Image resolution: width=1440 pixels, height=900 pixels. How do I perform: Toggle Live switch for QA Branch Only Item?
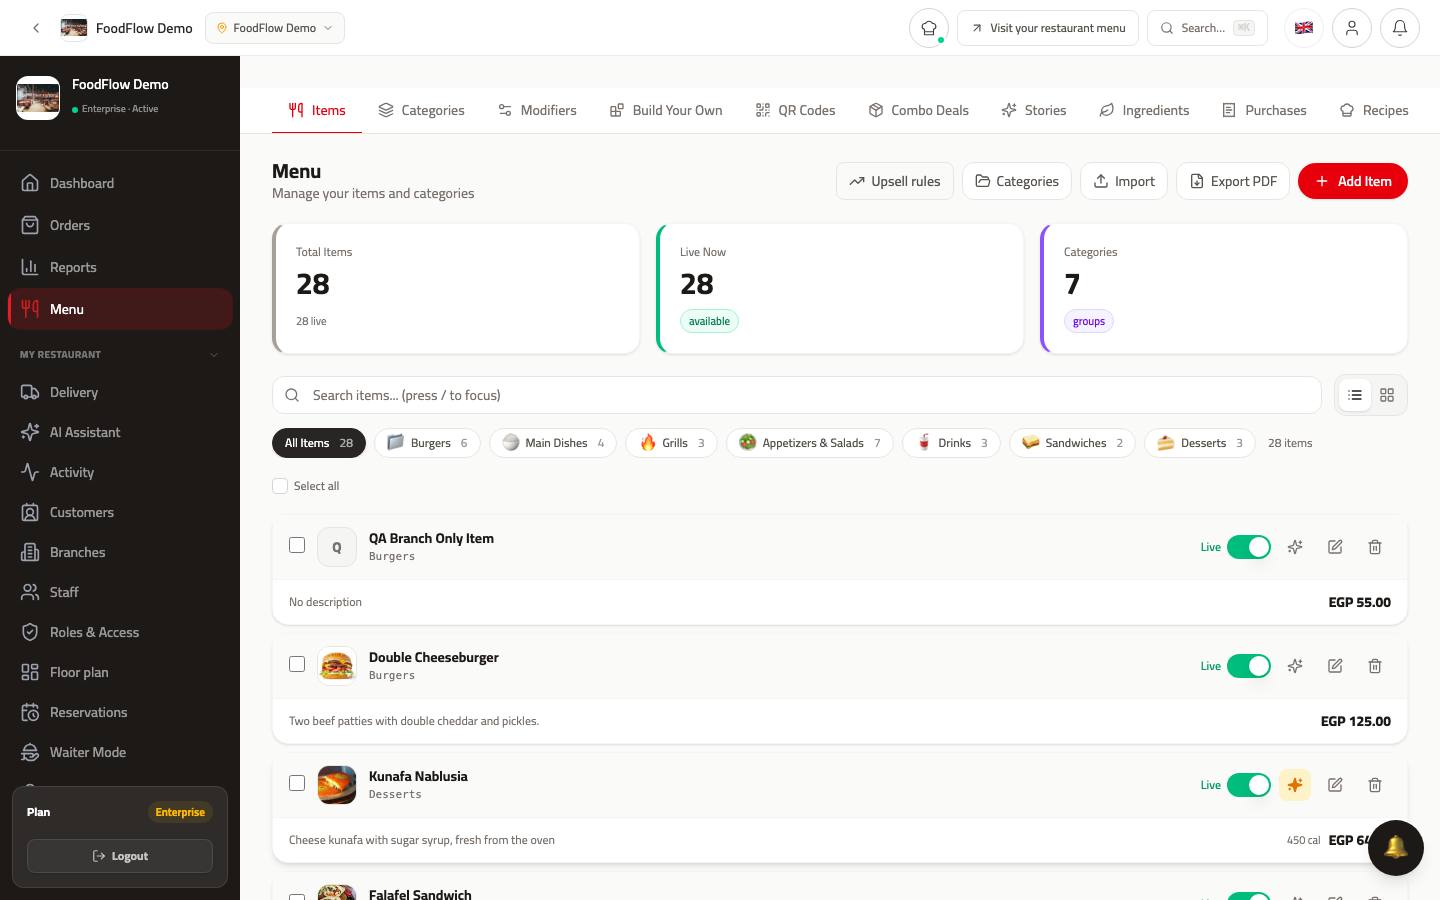[x=1249, y=547]
